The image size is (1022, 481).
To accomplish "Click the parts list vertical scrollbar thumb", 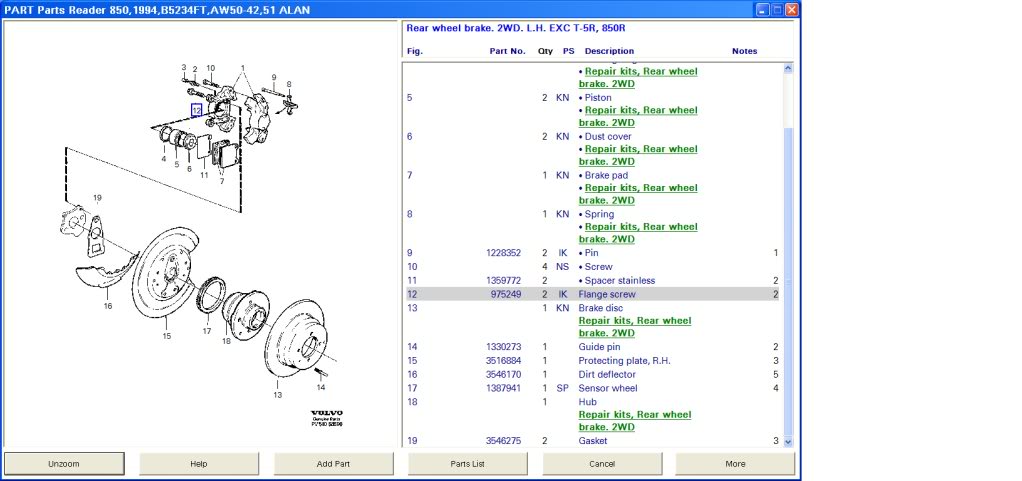I will tap(787, 280).
